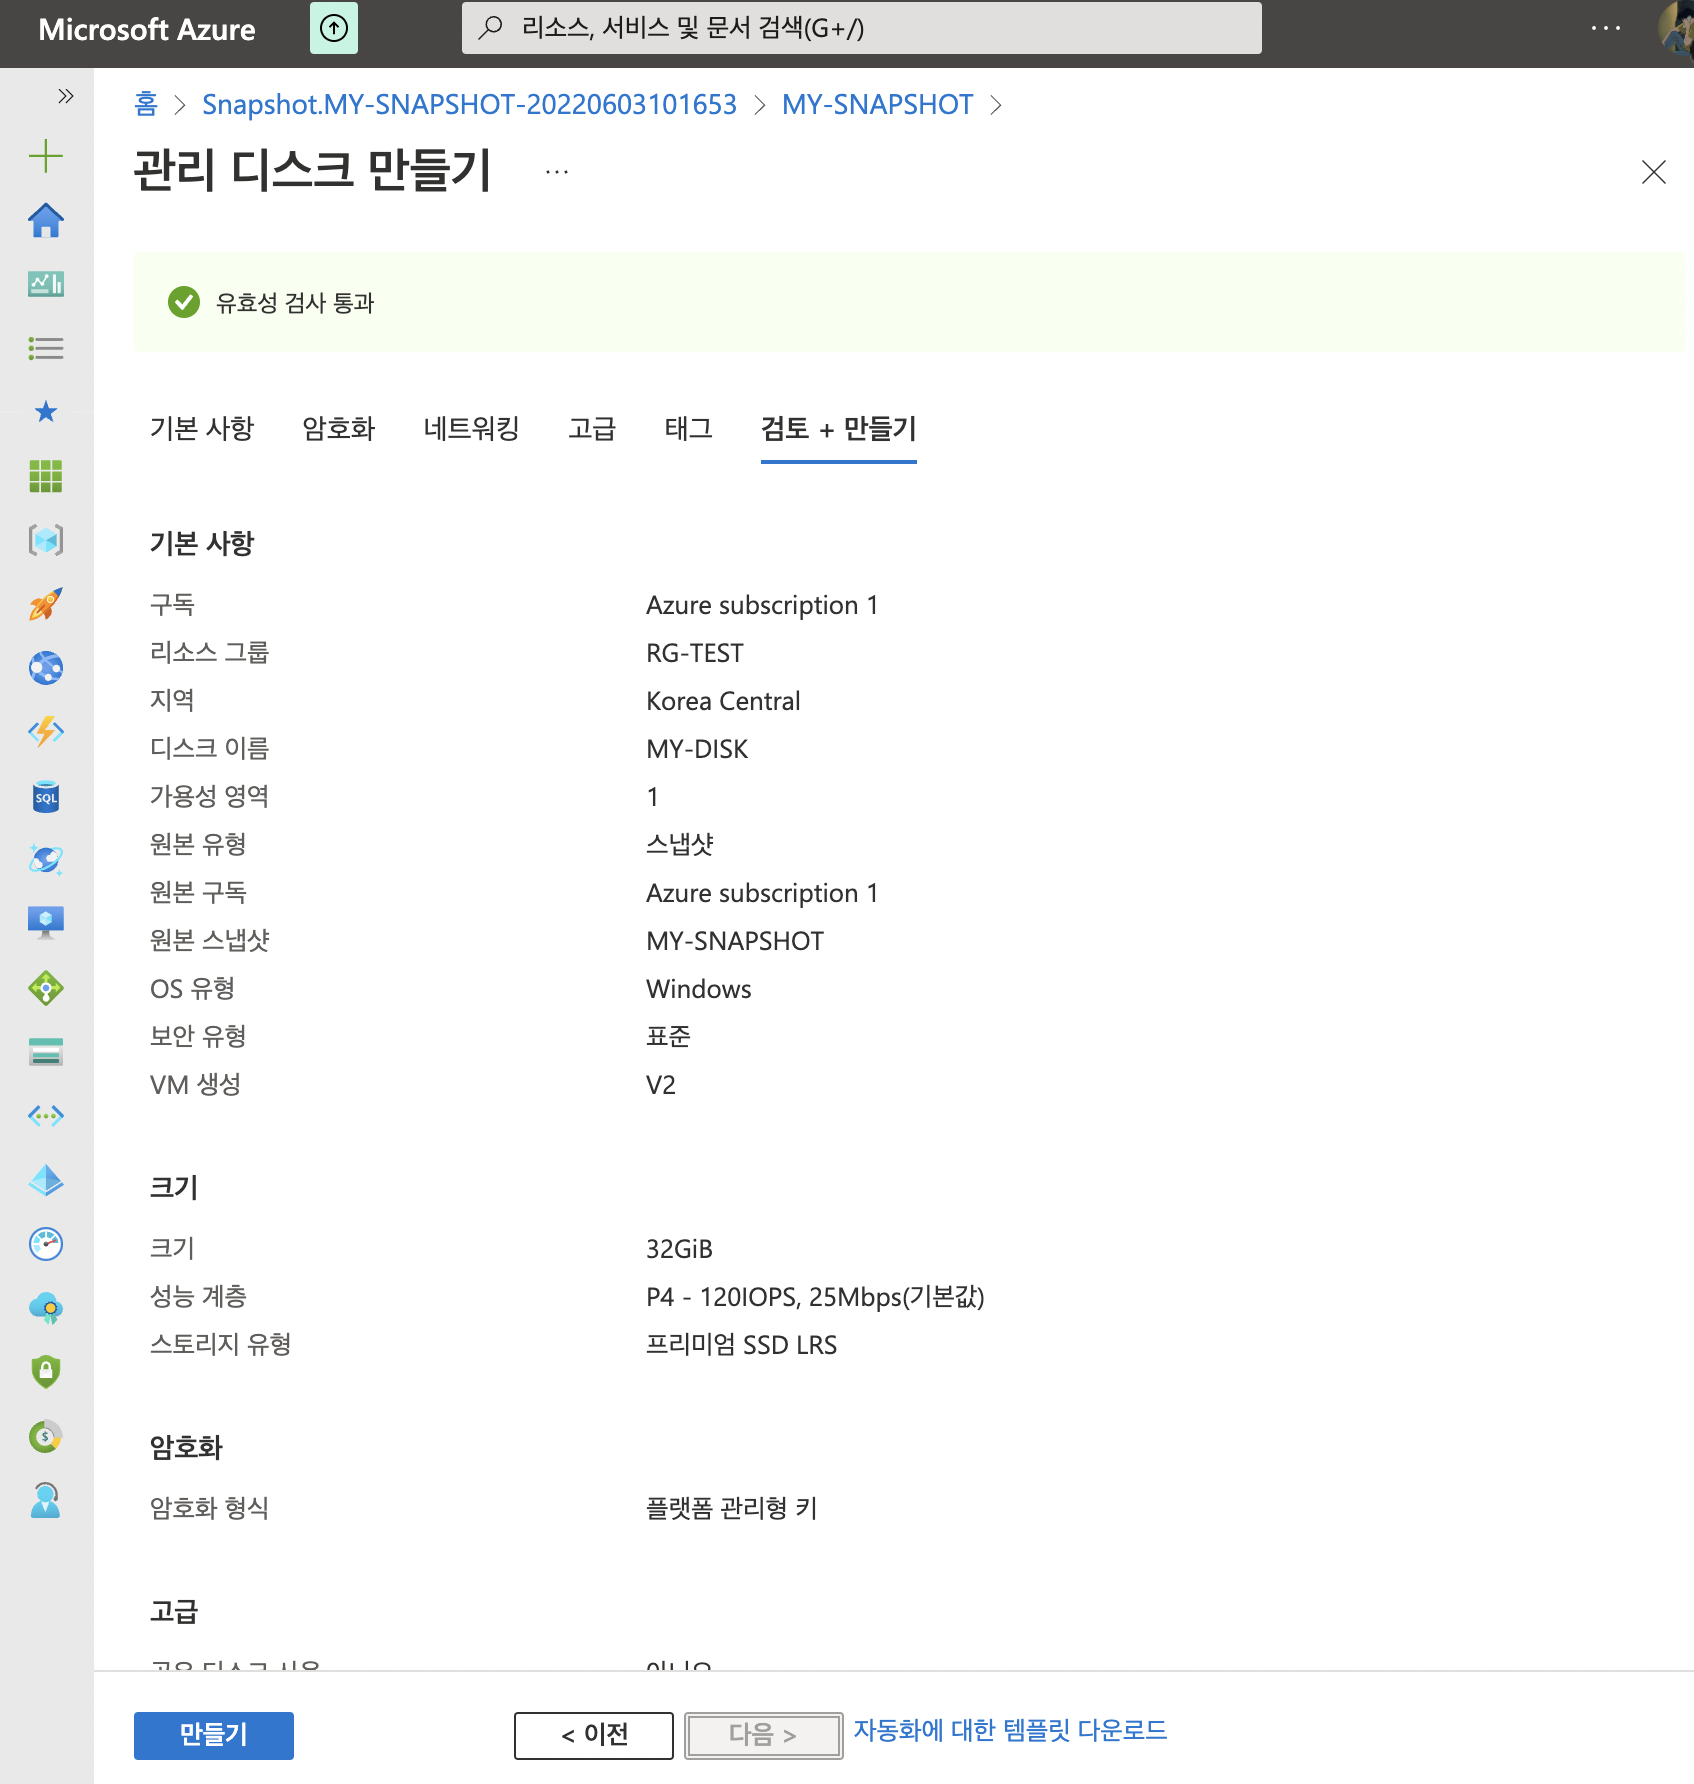Switch to the 암호화 tab
This screenshot has width=1694, height=1784.
tap(339, 429)
